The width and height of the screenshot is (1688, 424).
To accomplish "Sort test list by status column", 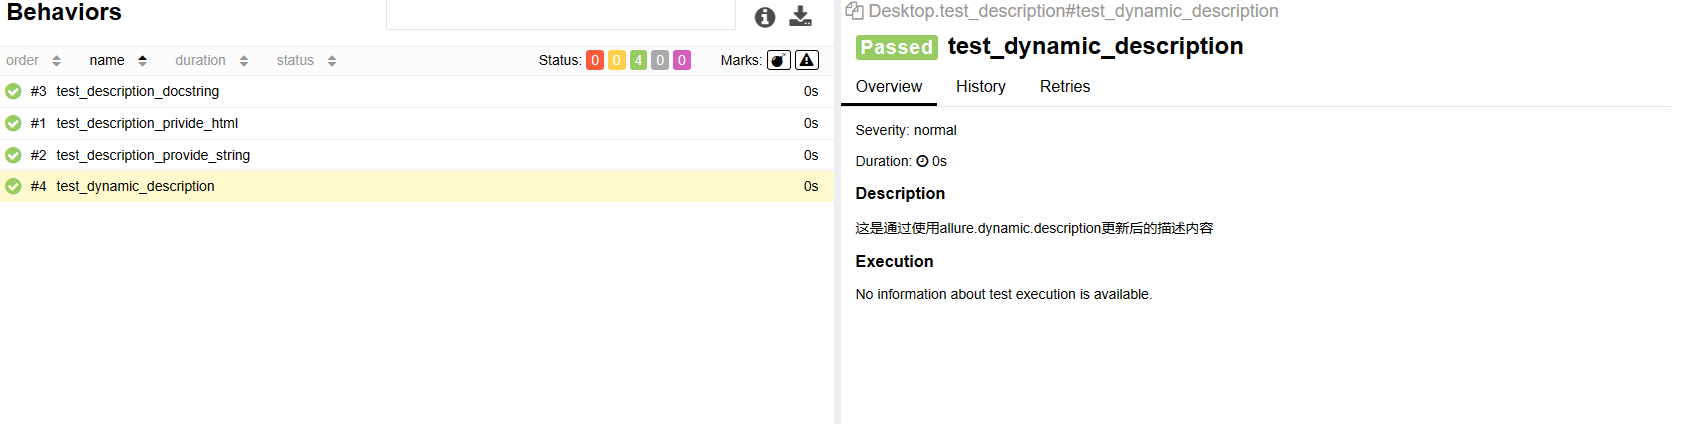I will tap(305, 60).
